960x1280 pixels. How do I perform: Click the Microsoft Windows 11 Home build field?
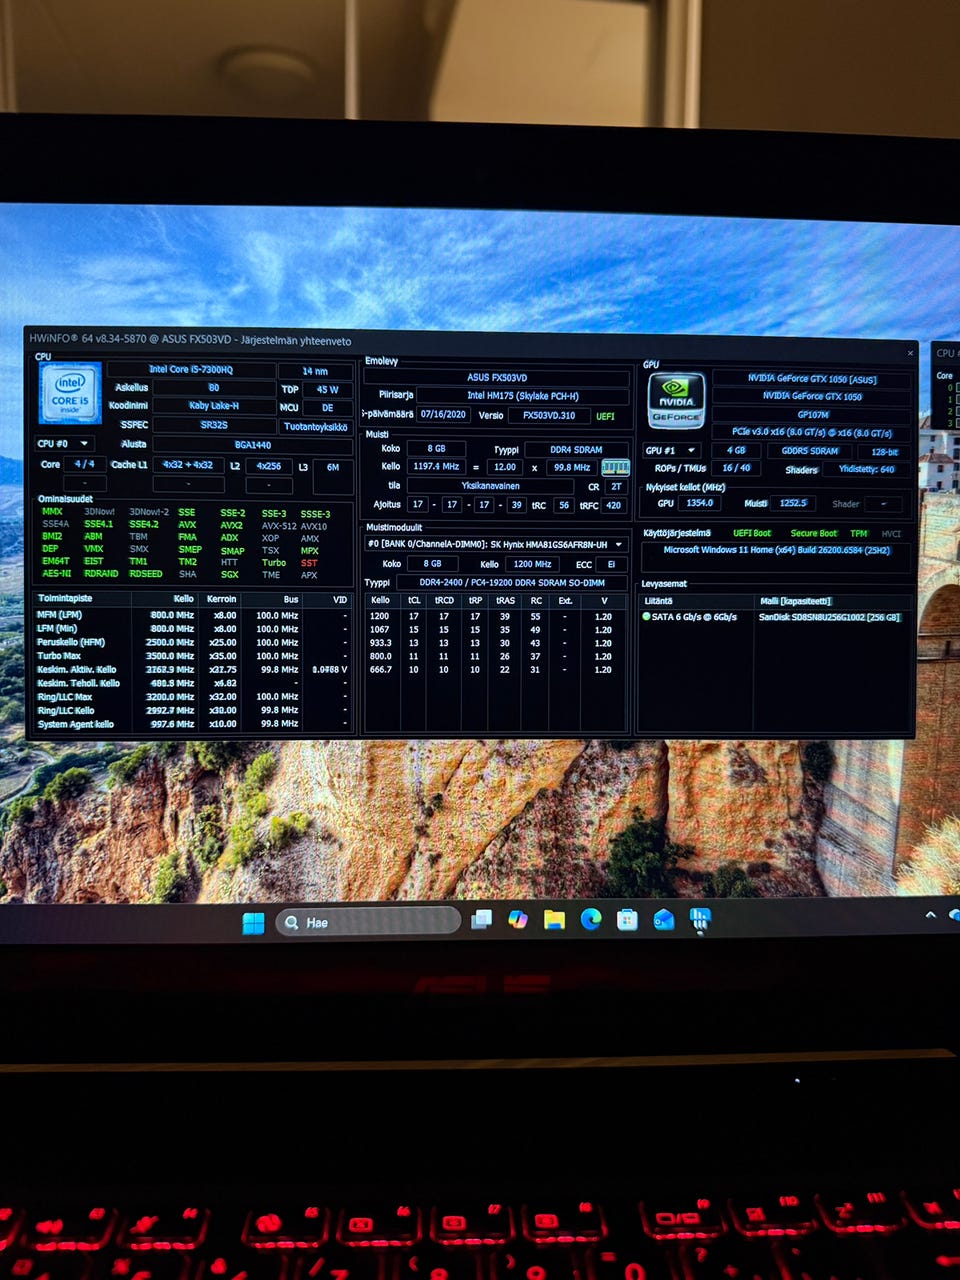[776, 551]
